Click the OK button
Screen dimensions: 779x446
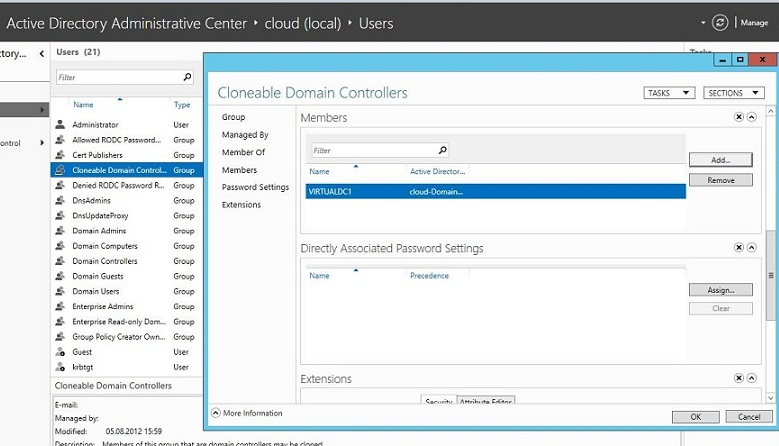(x=696, y=417)
